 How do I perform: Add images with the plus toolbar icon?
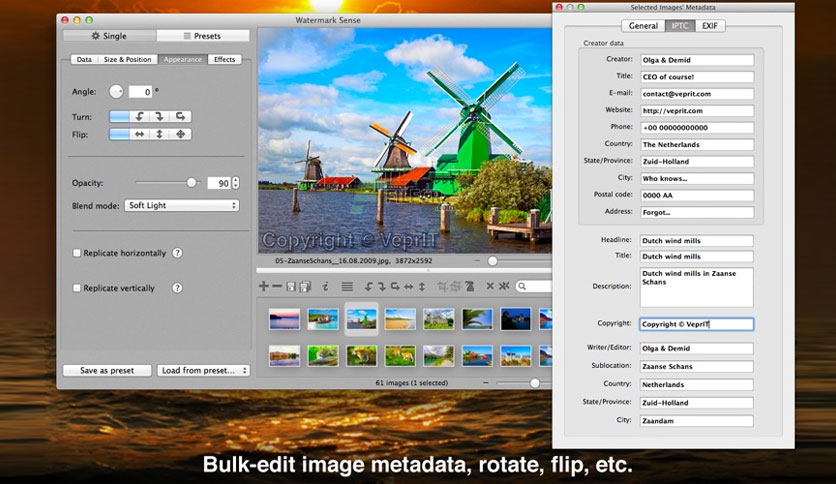click(x=263, y=286)
